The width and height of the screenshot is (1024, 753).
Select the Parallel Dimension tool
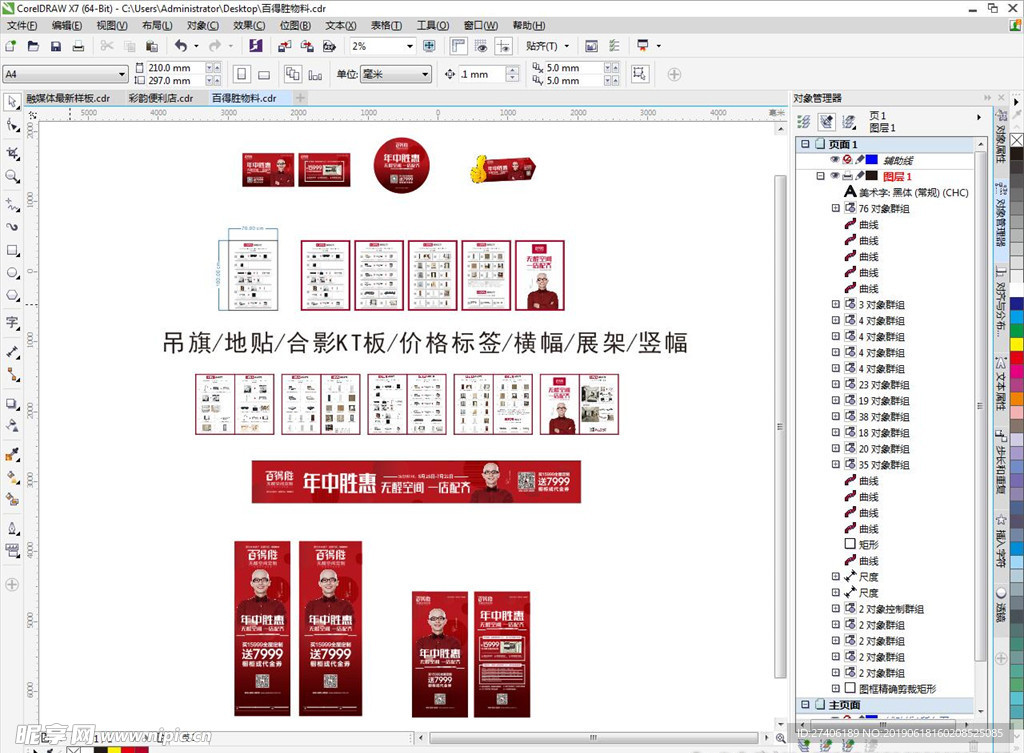(12, 352)
